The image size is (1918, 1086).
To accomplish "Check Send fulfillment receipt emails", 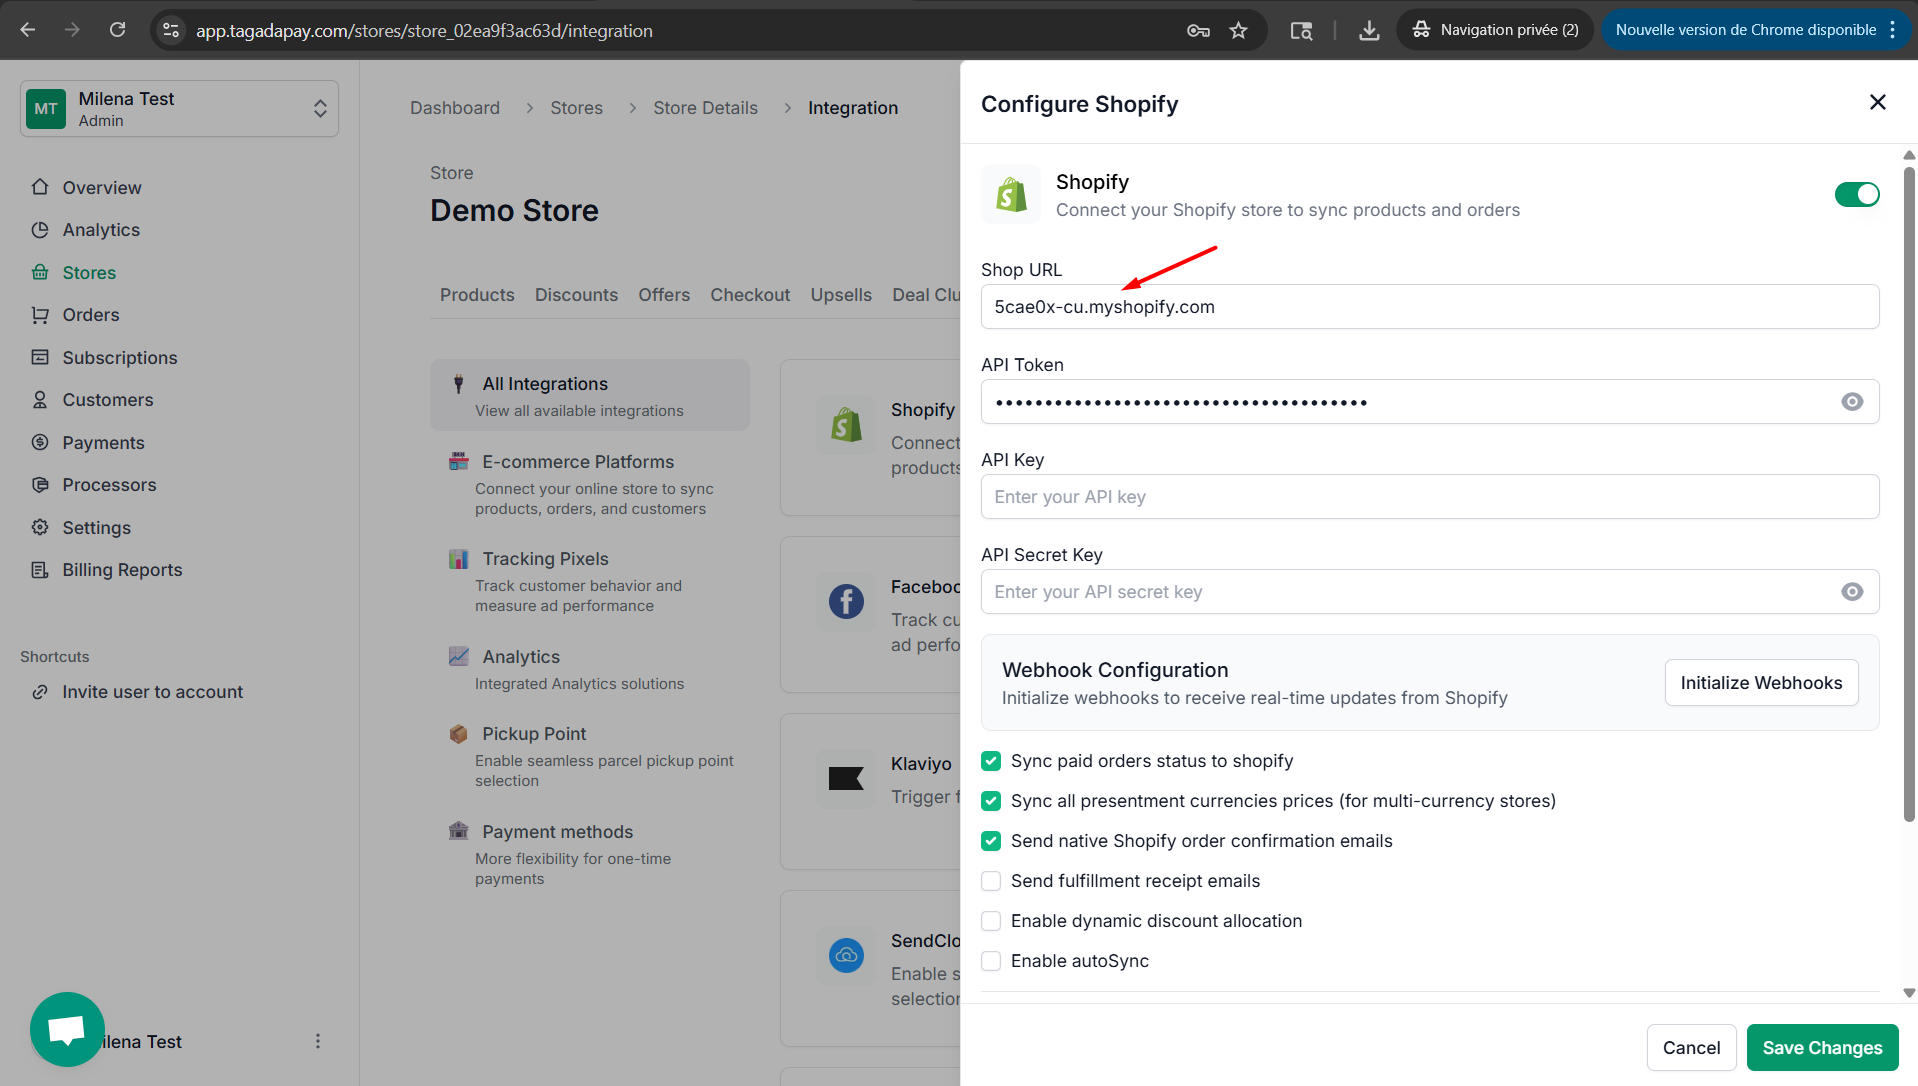I will click(x=991, y=881).
